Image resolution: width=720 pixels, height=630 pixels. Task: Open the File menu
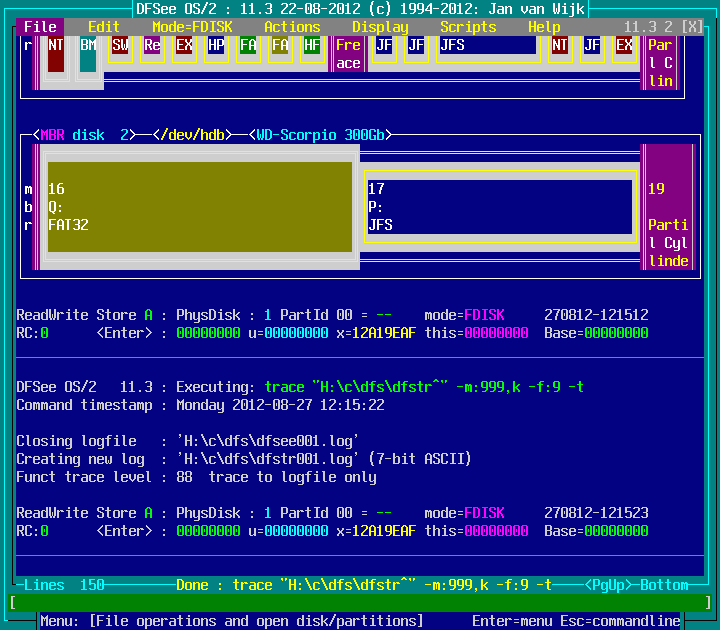tap(40, 27)
